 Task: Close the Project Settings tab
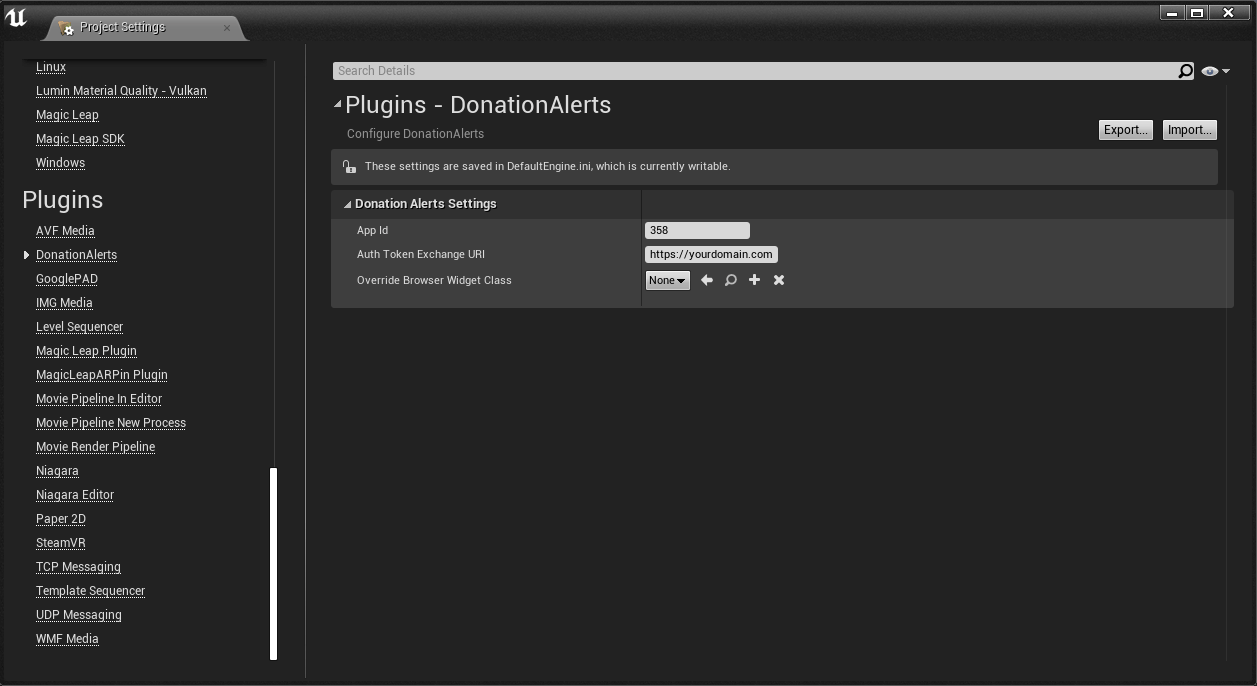tap(227, 28)
